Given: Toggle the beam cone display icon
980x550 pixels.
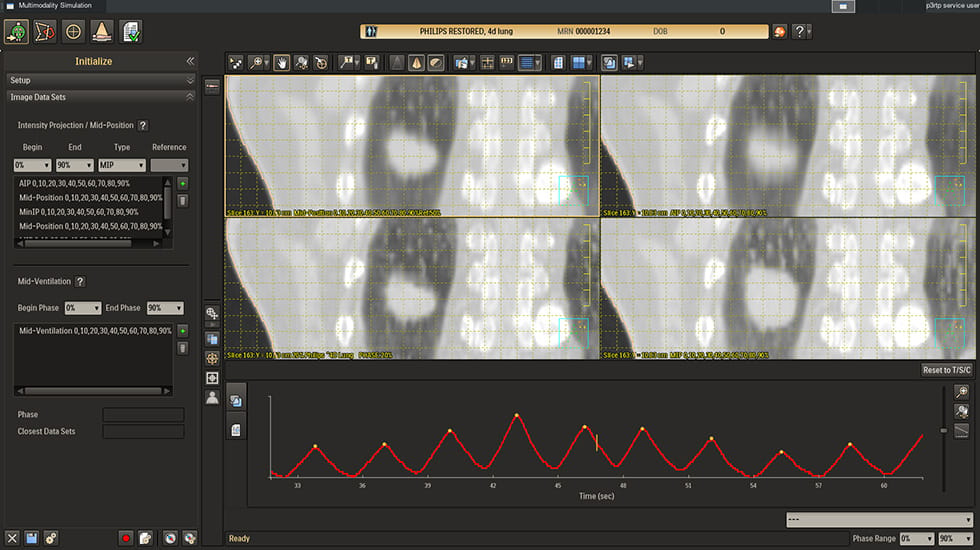Looking at the screenshot, I should click(x=416, y=62).
